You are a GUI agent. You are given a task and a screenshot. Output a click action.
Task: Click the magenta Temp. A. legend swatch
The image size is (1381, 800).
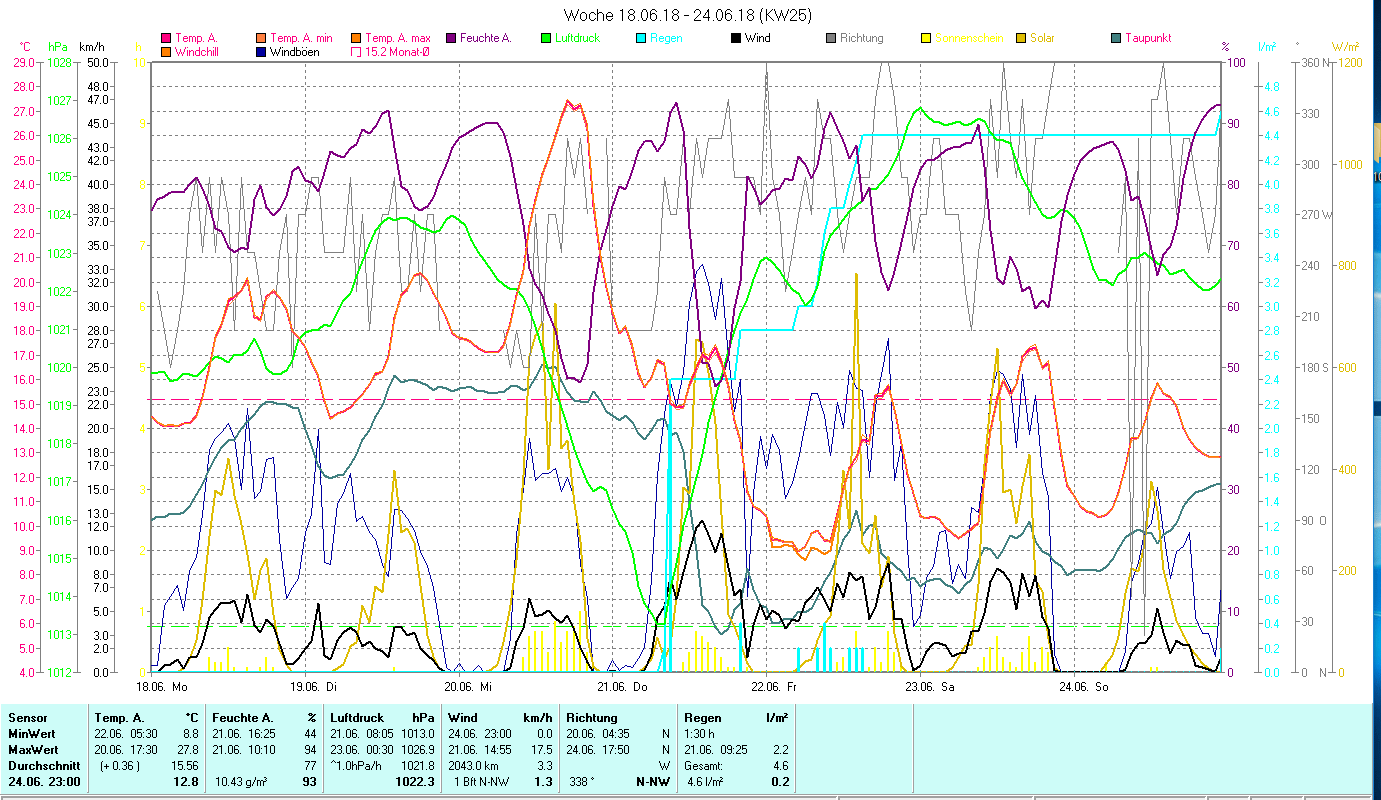tap(166, 38)
